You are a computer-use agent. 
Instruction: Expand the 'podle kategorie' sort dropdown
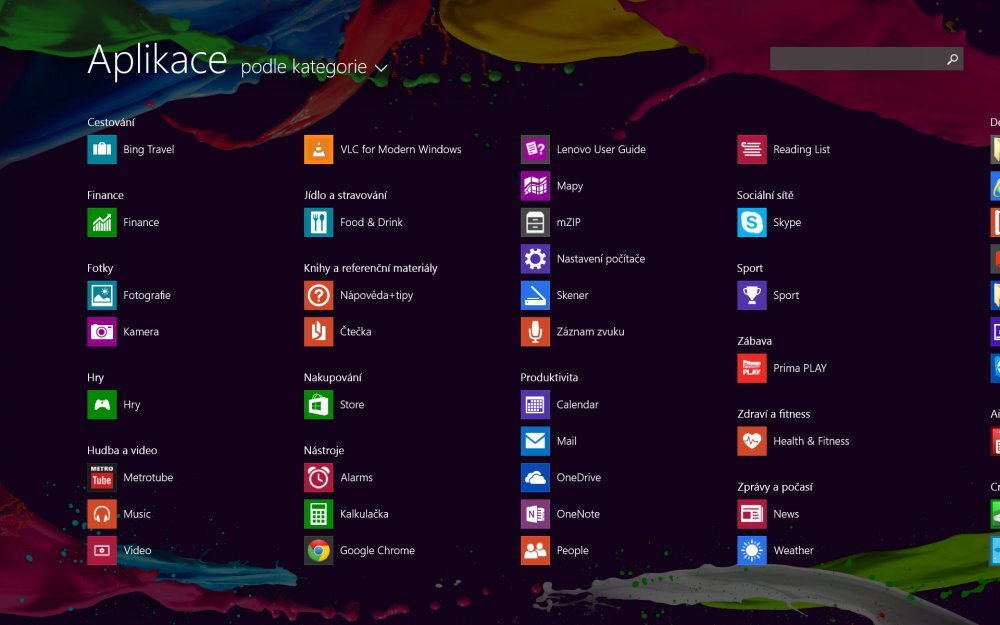point(314,67)
